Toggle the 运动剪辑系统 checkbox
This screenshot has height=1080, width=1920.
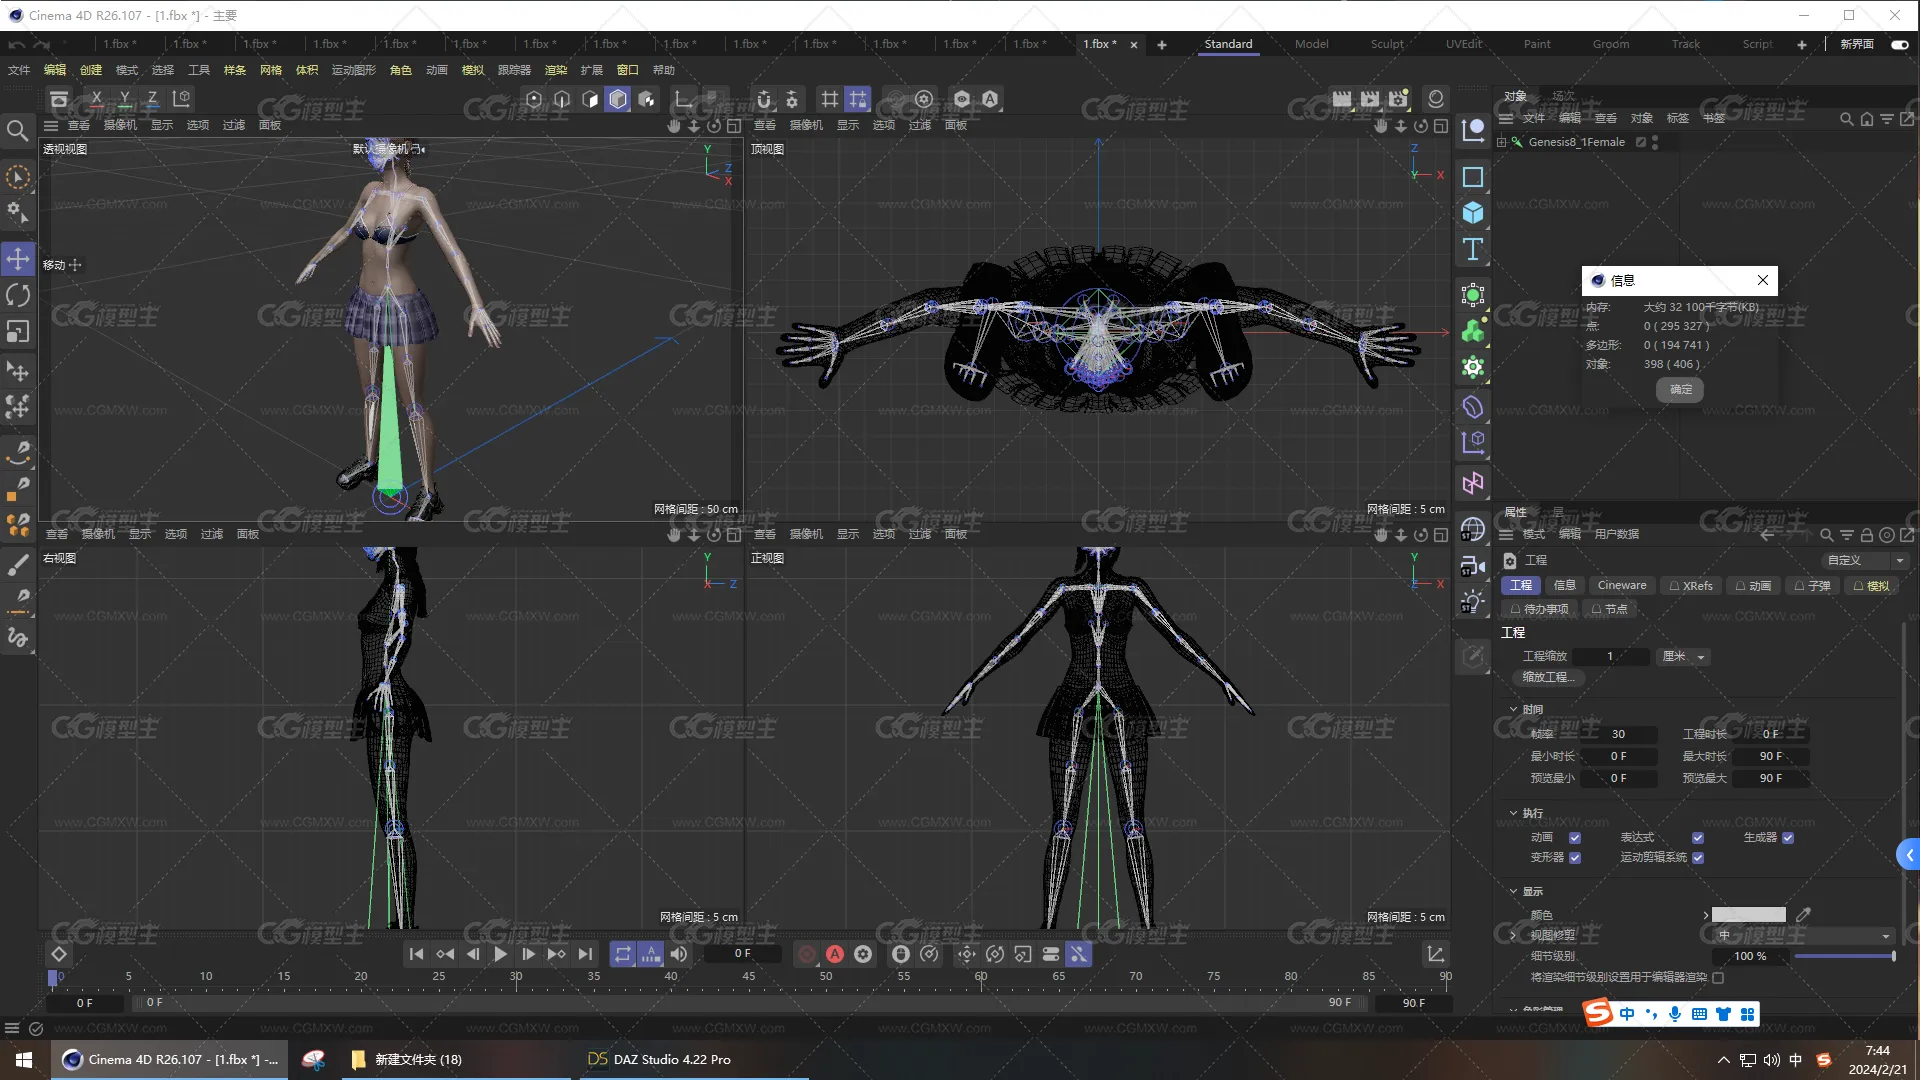pyautogui.click(x=1698, y=858)
